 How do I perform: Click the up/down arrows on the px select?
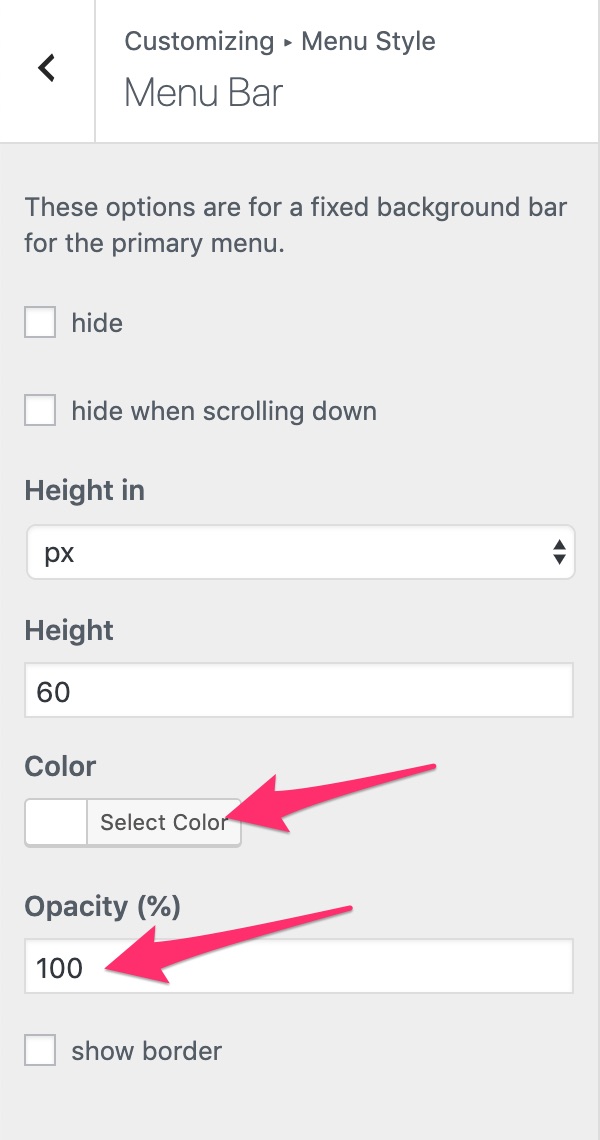pyautogui.click(x=559, y=553)
